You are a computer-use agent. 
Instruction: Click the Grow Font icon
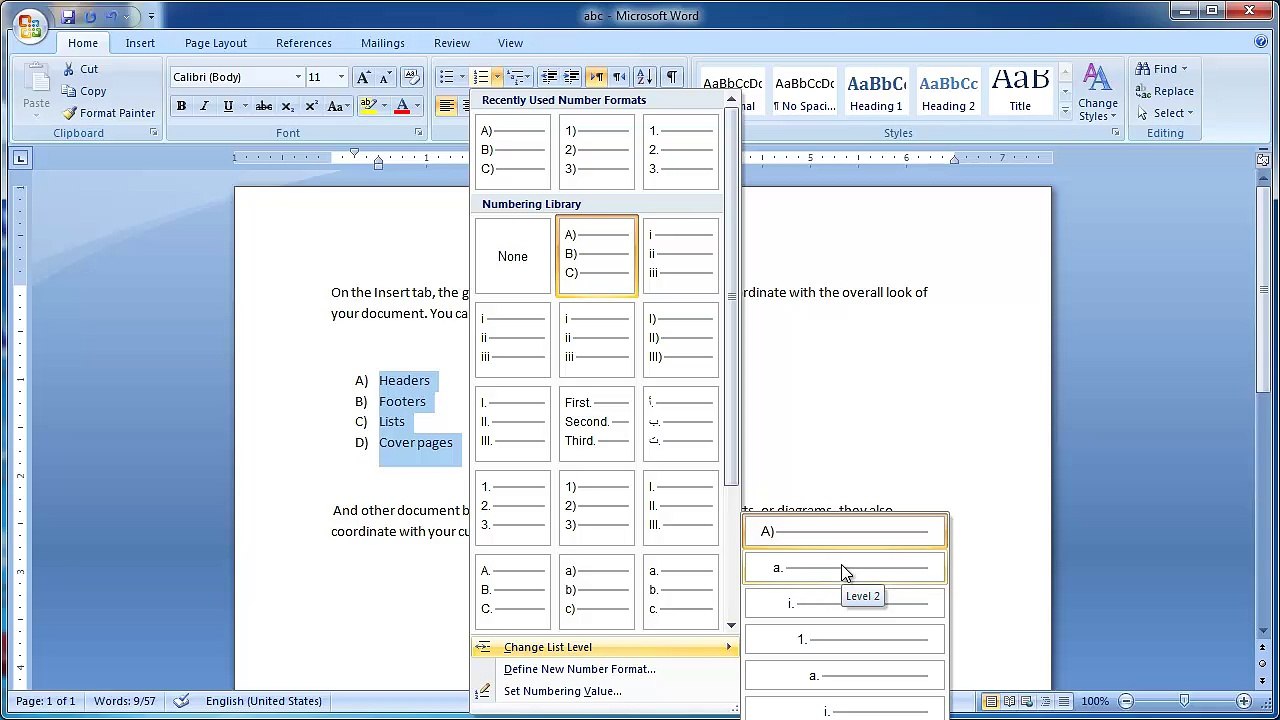click(x=363, y=77)
